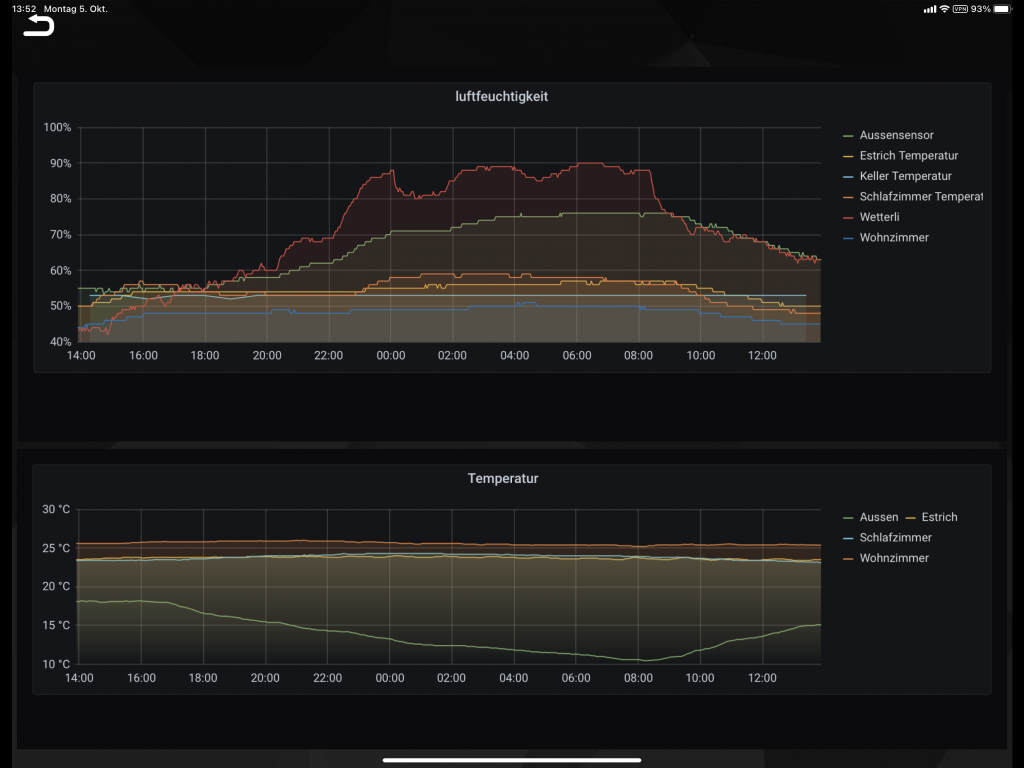The height and width of the screenshot is (768, 1024).
Task: Tap the battery icon in status bar
Action: [1003, 9]
